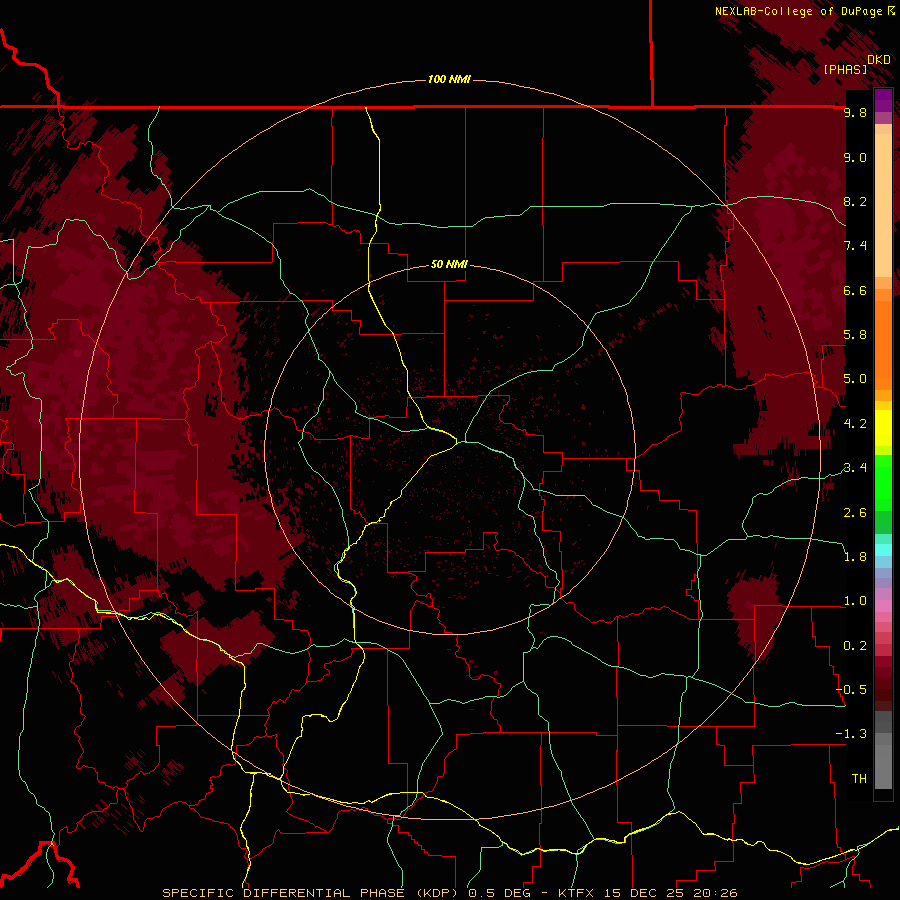This screenshot has height=900, width=900.
Task: Select the 9.0 value on the color scale
Action: [x=855, y=157]
